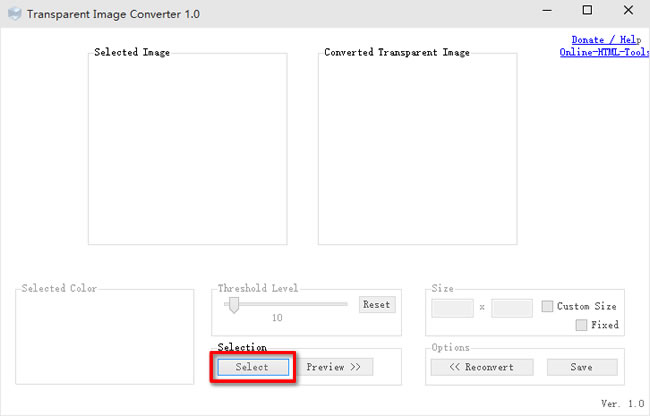
Task: Click the width size input field
Action: pos(452,308)
